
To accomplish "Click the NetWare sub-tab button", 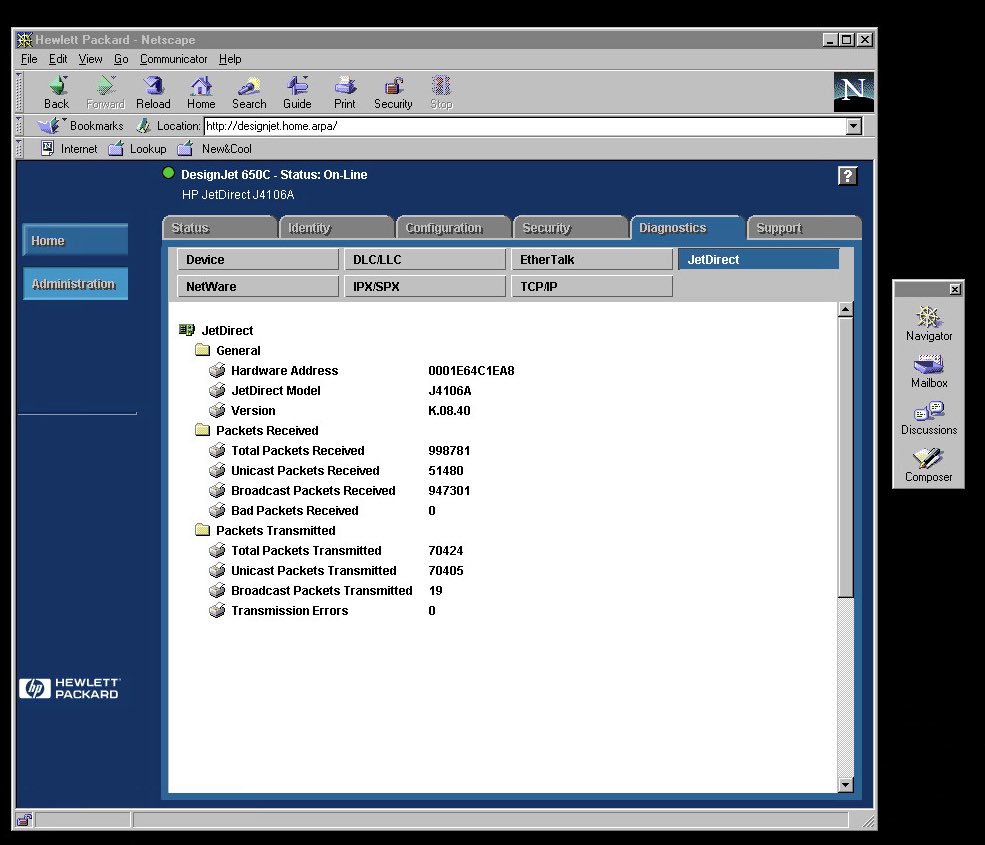I will (258, 286).
